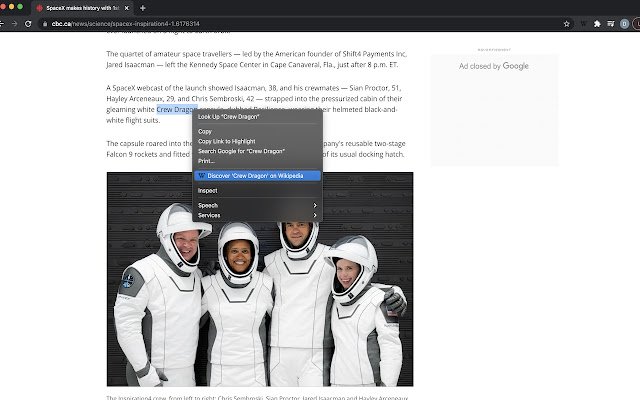This screenshot has width=640, height=400.
Task: Go forward in browser history
Action: coord(14,24)
